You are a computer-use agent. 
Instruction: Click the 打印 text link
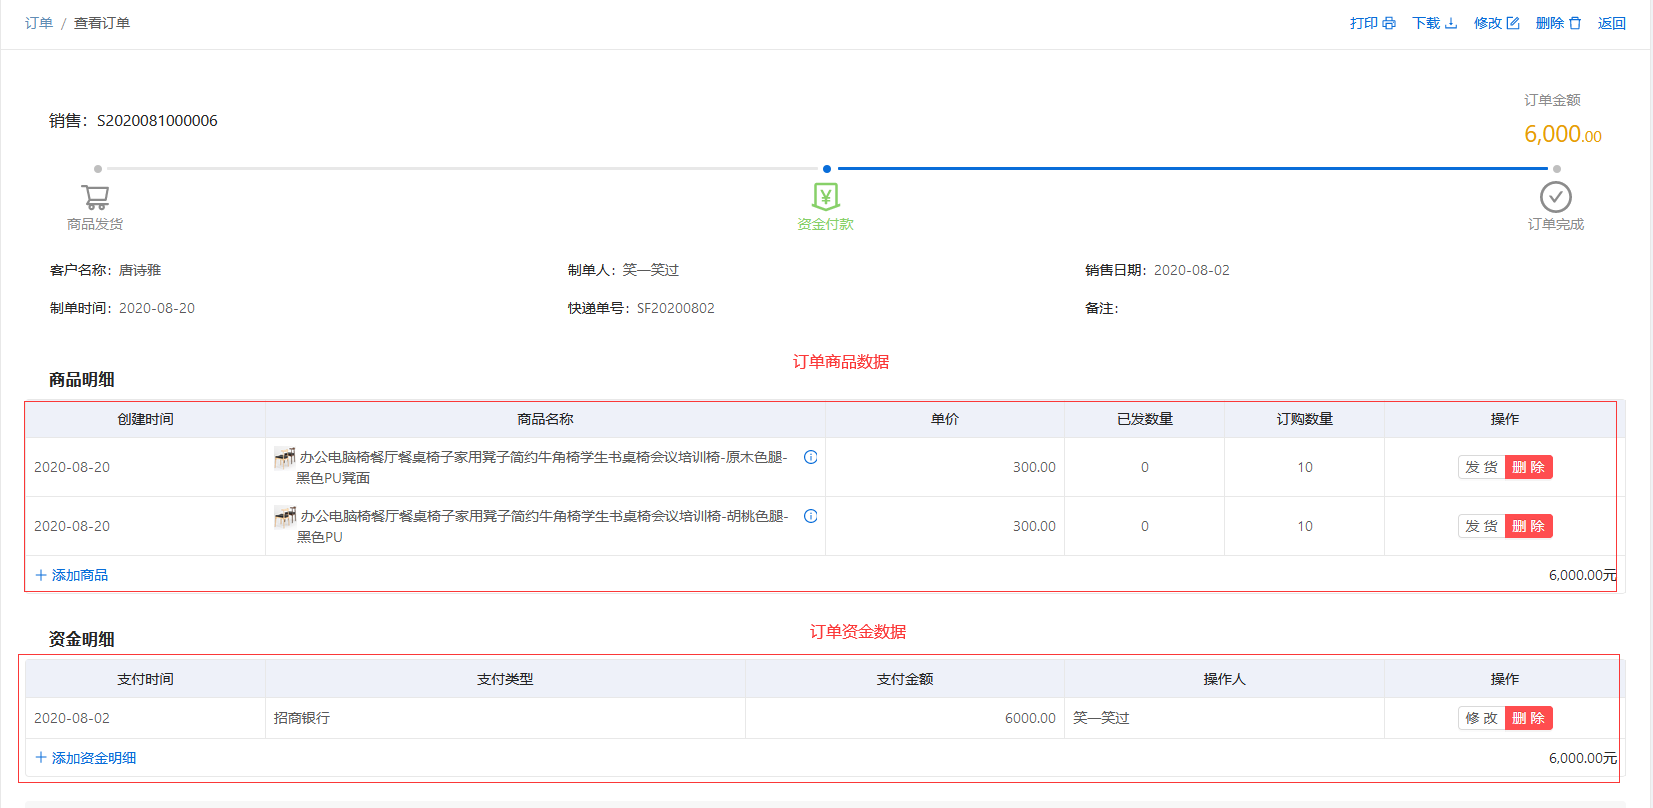click(x=1364, y=23)
